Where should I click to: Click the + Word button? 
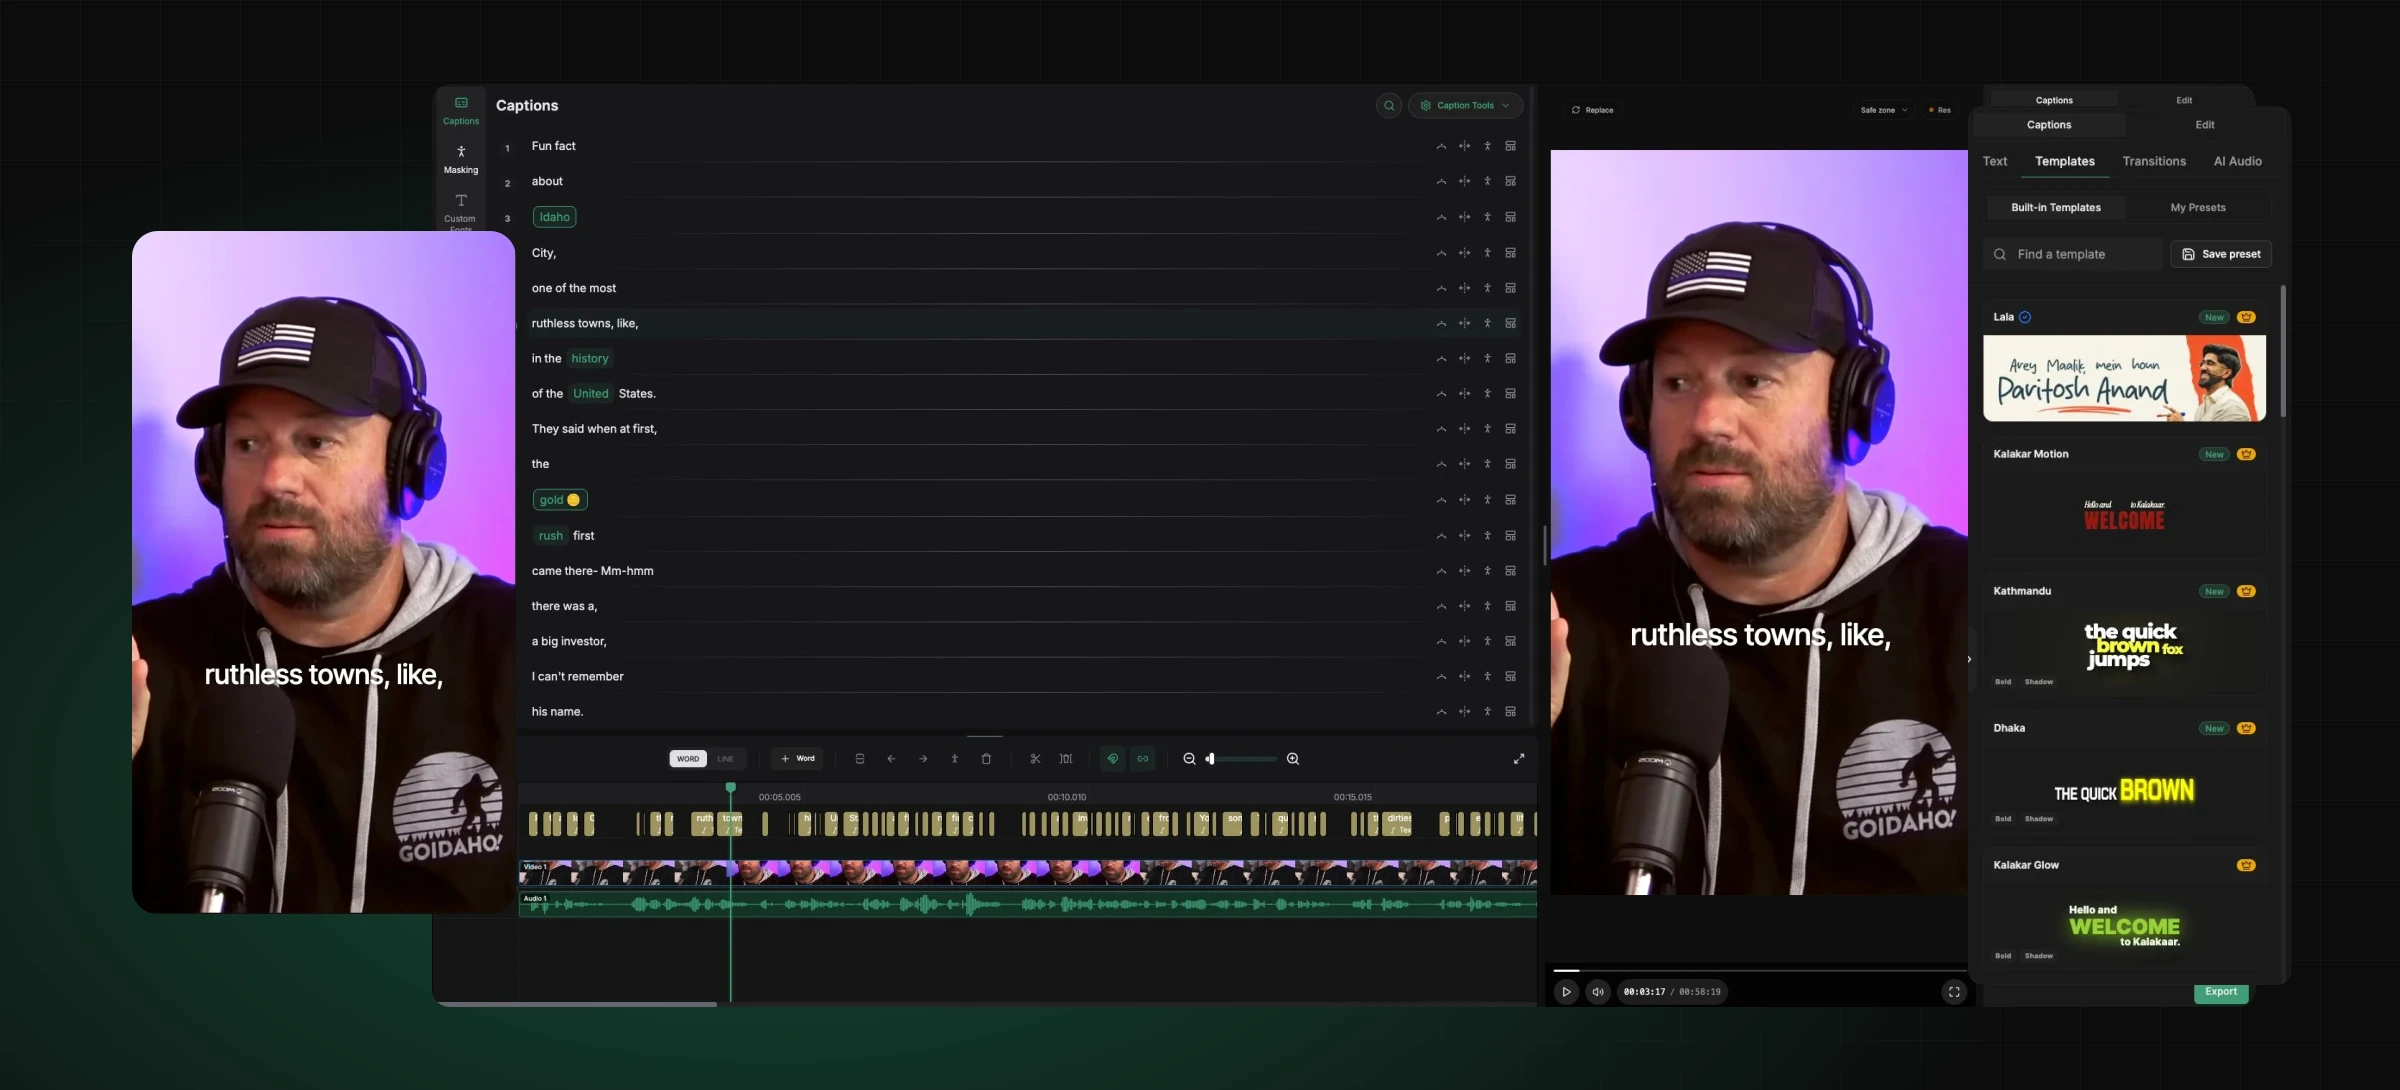[798, 759]
